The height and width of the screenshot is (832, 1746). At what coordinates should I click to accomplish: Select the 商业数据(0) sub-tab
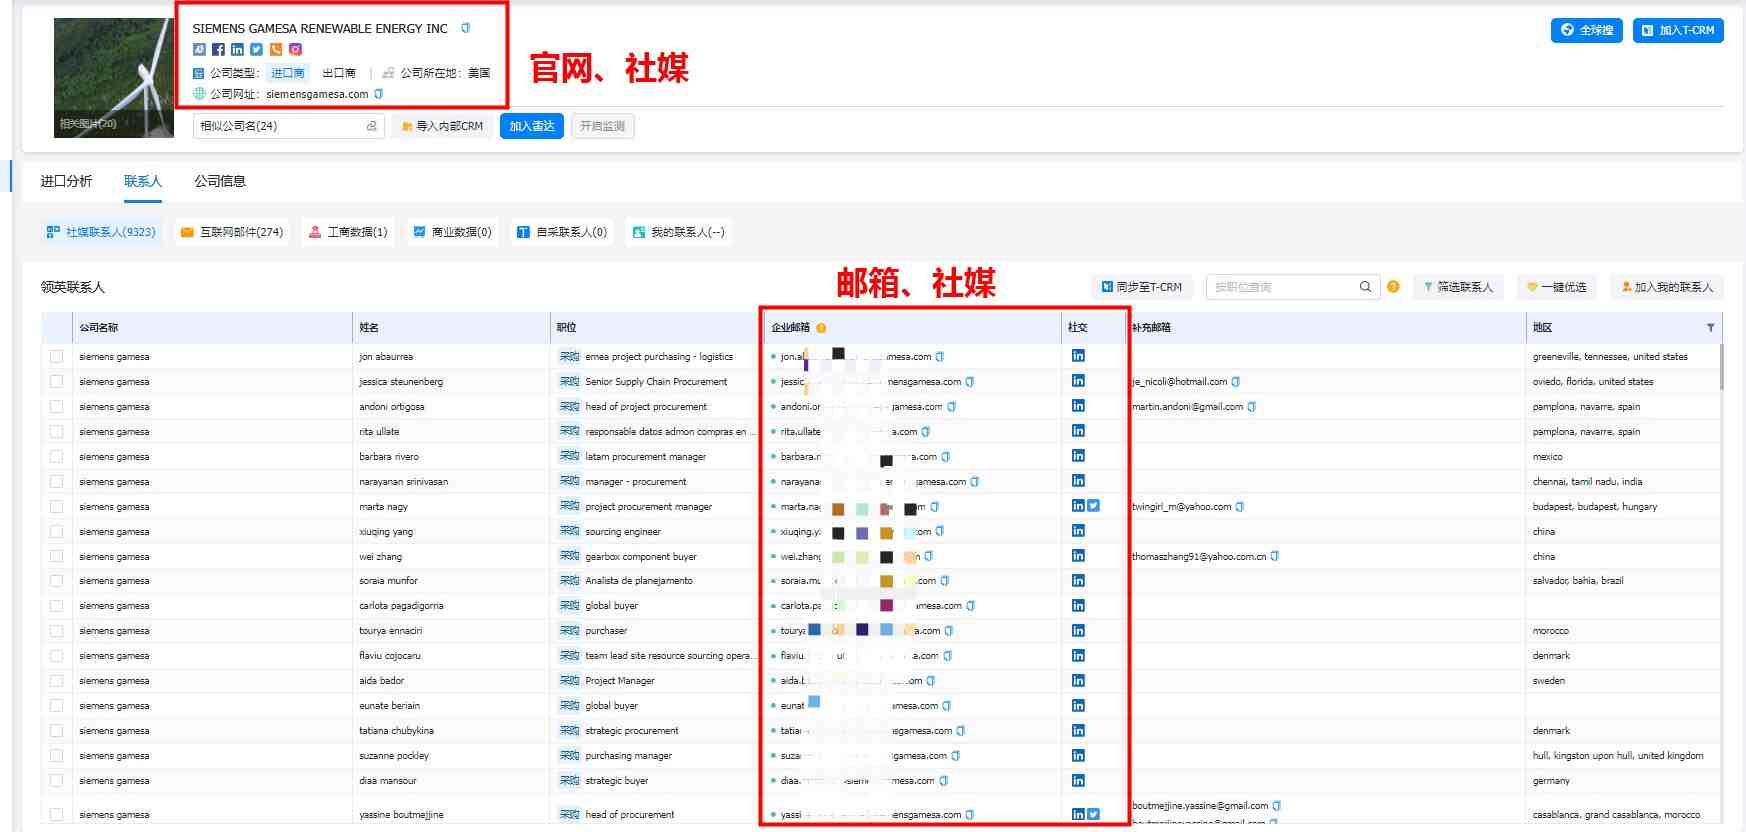coord(452,232)
